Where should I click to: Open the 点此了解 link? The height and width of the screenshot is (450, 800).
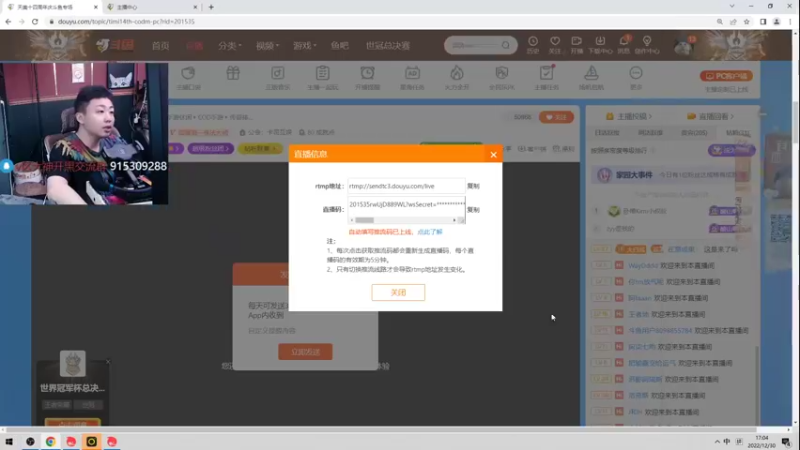point(430,232)
